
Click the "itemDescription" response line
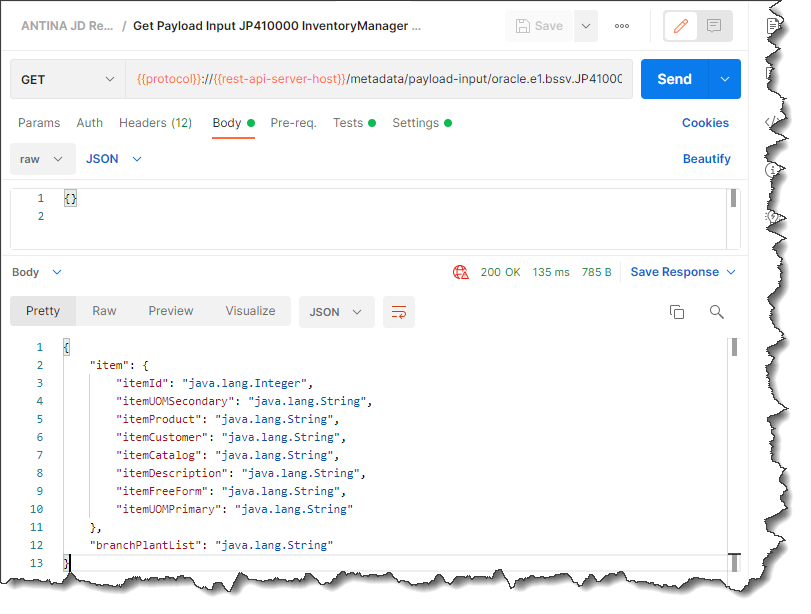pyautogui.click(x=241, y=473)
